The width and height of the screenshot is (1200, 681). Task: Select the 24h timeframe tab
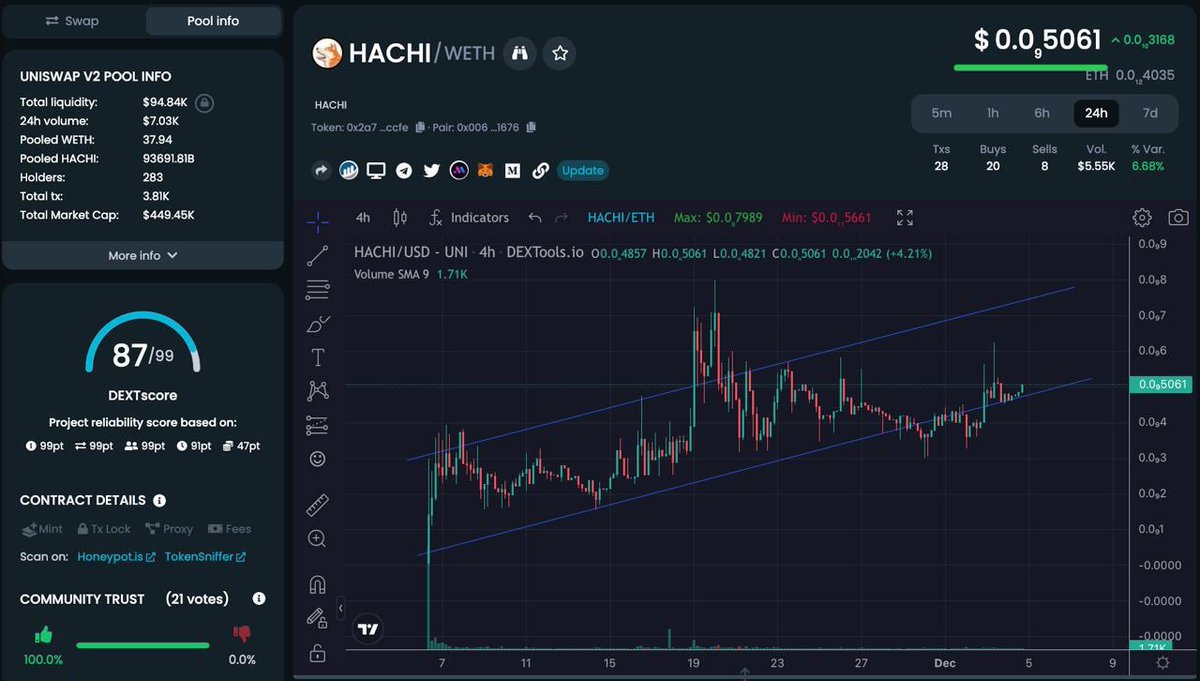pos(1096,113)
